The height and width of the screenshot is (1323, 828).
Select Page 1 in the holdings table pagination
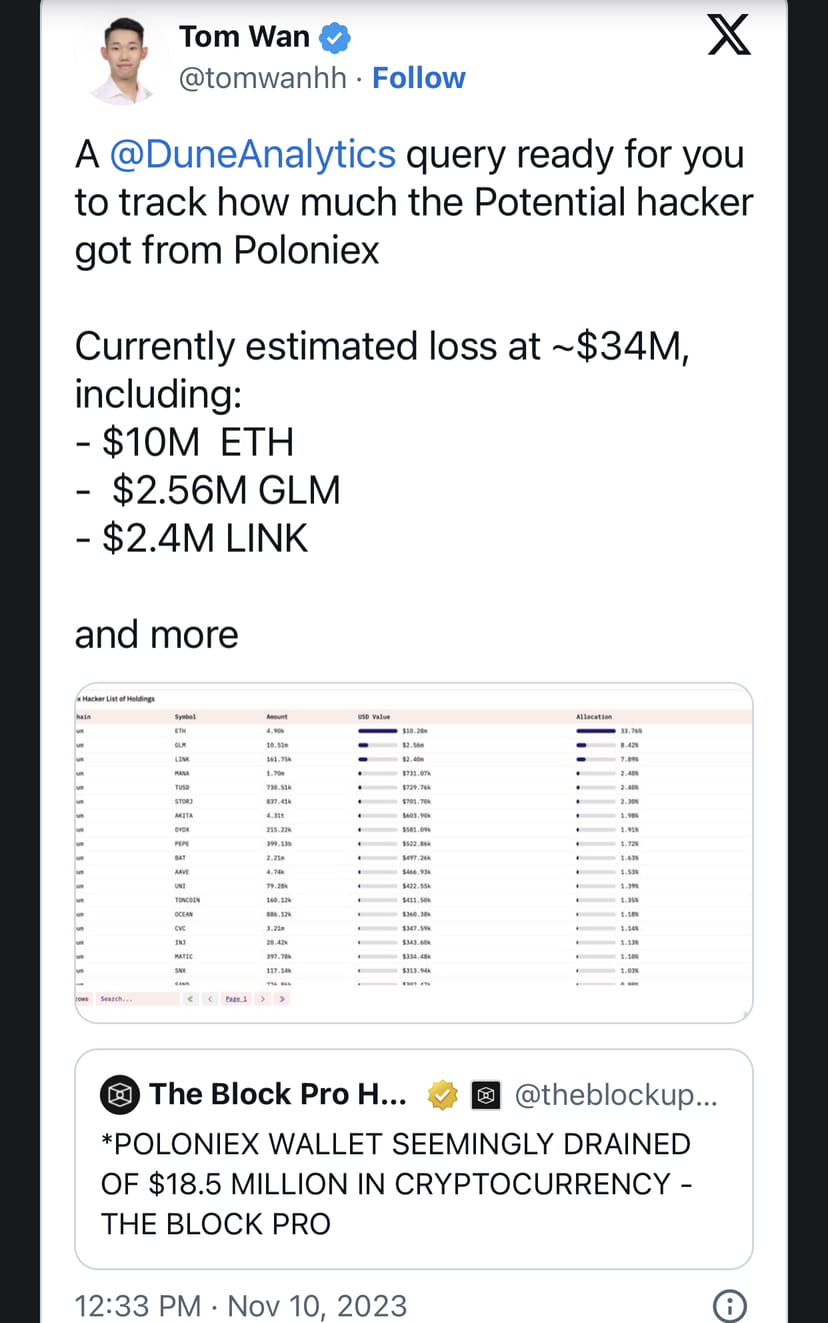click(238, 998)
